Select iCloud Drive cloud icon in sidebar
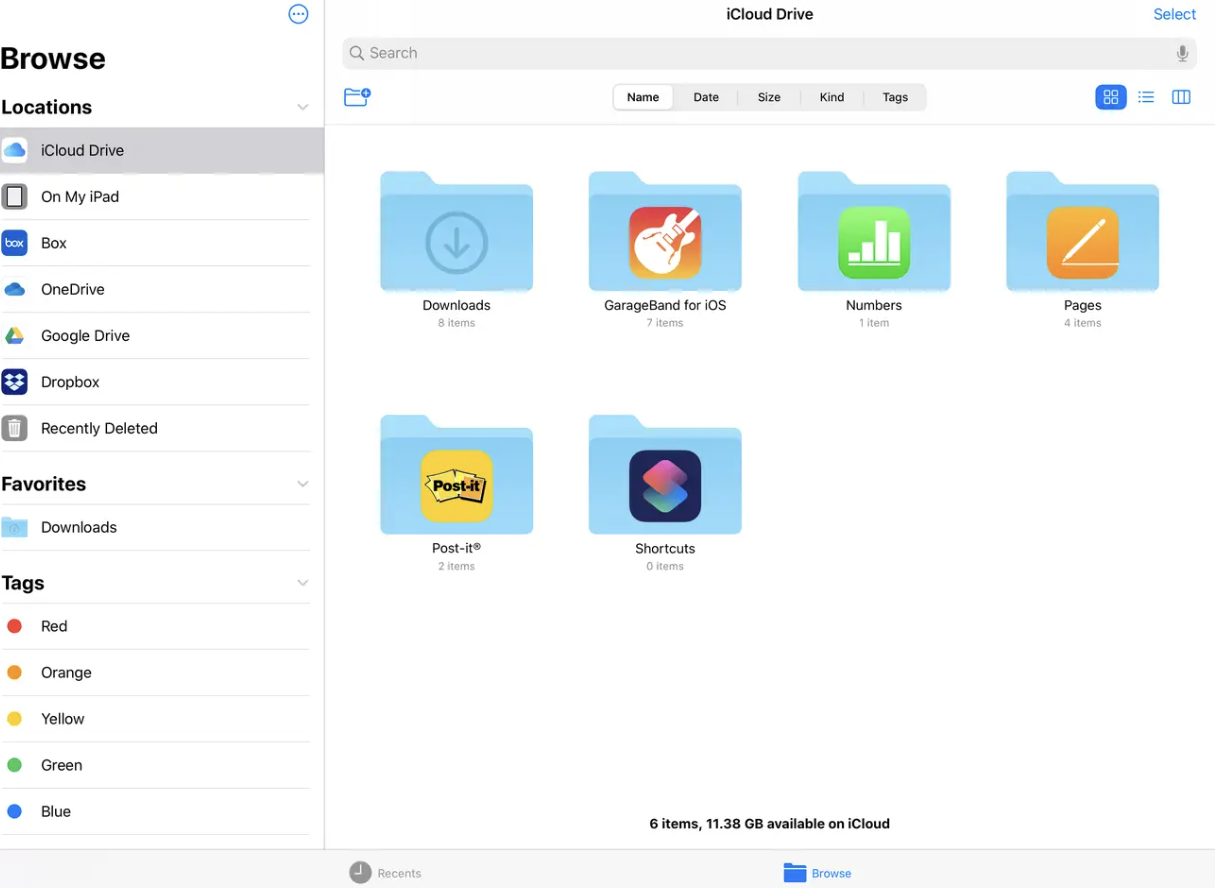1218x888 pixels. (14, 150)
